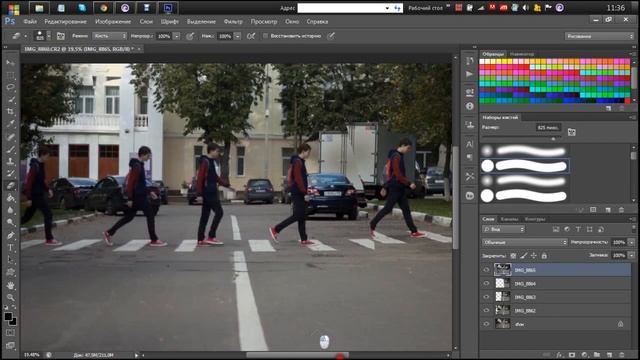
Task: Delete layer with trash icon in Layers panel
Action: coord(621,355)
